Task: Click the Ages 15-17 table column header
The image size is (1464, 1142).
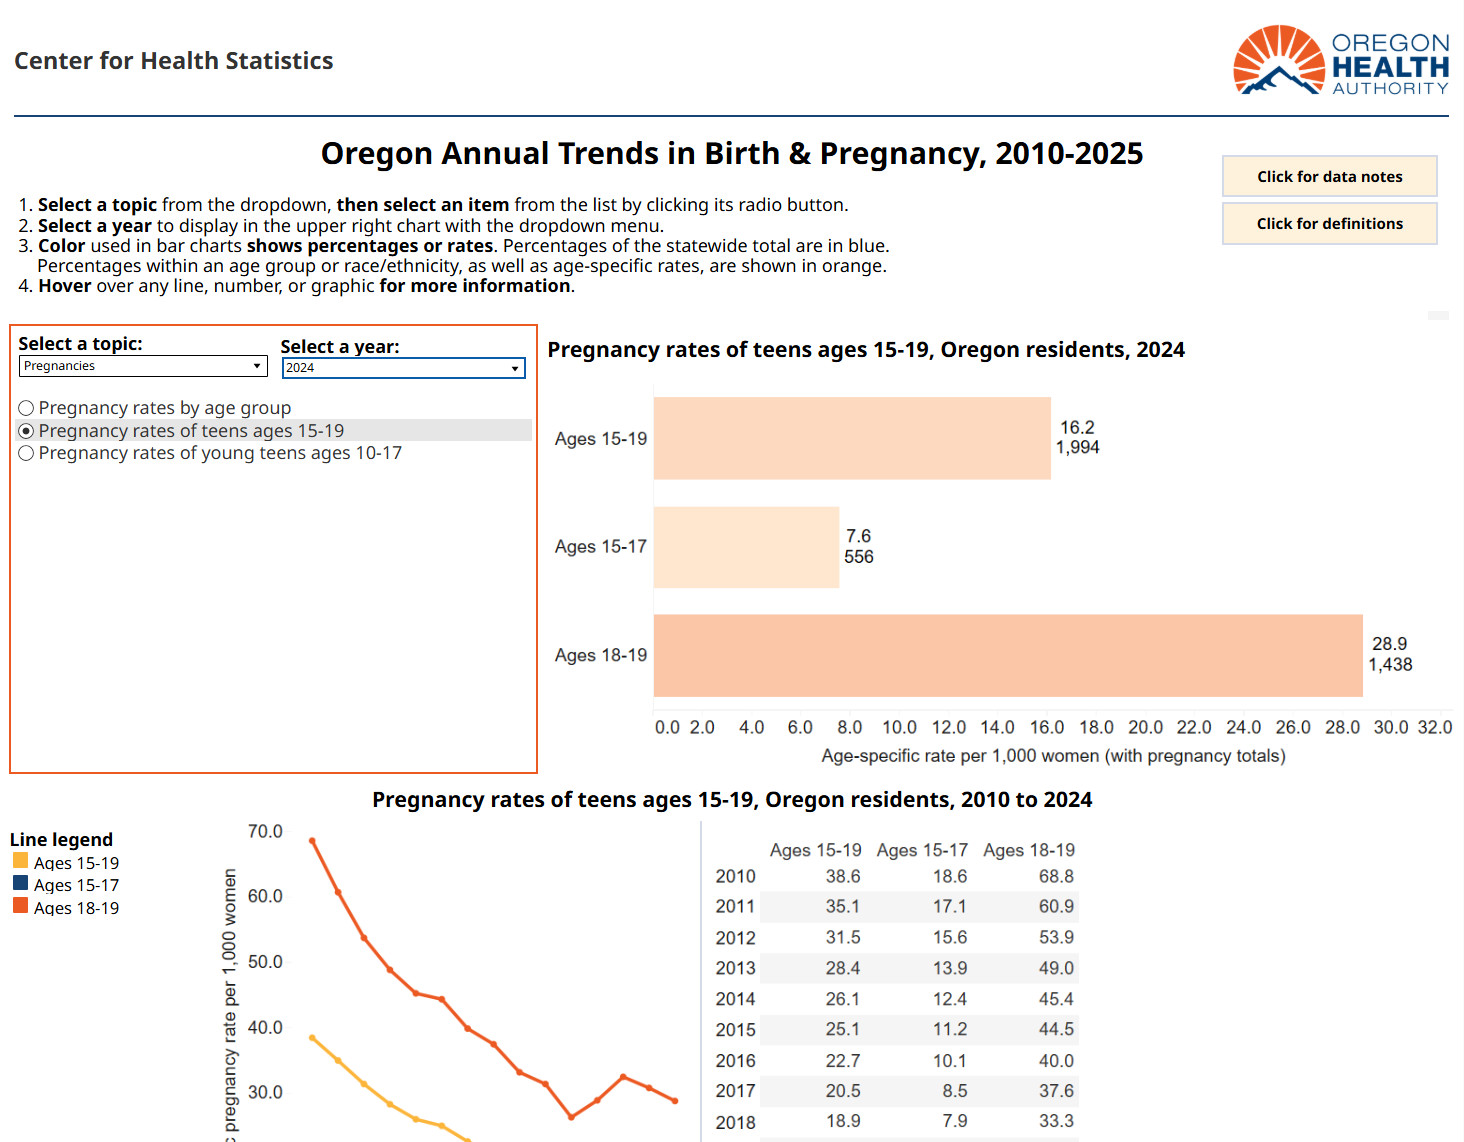Action: coord(922,850)
